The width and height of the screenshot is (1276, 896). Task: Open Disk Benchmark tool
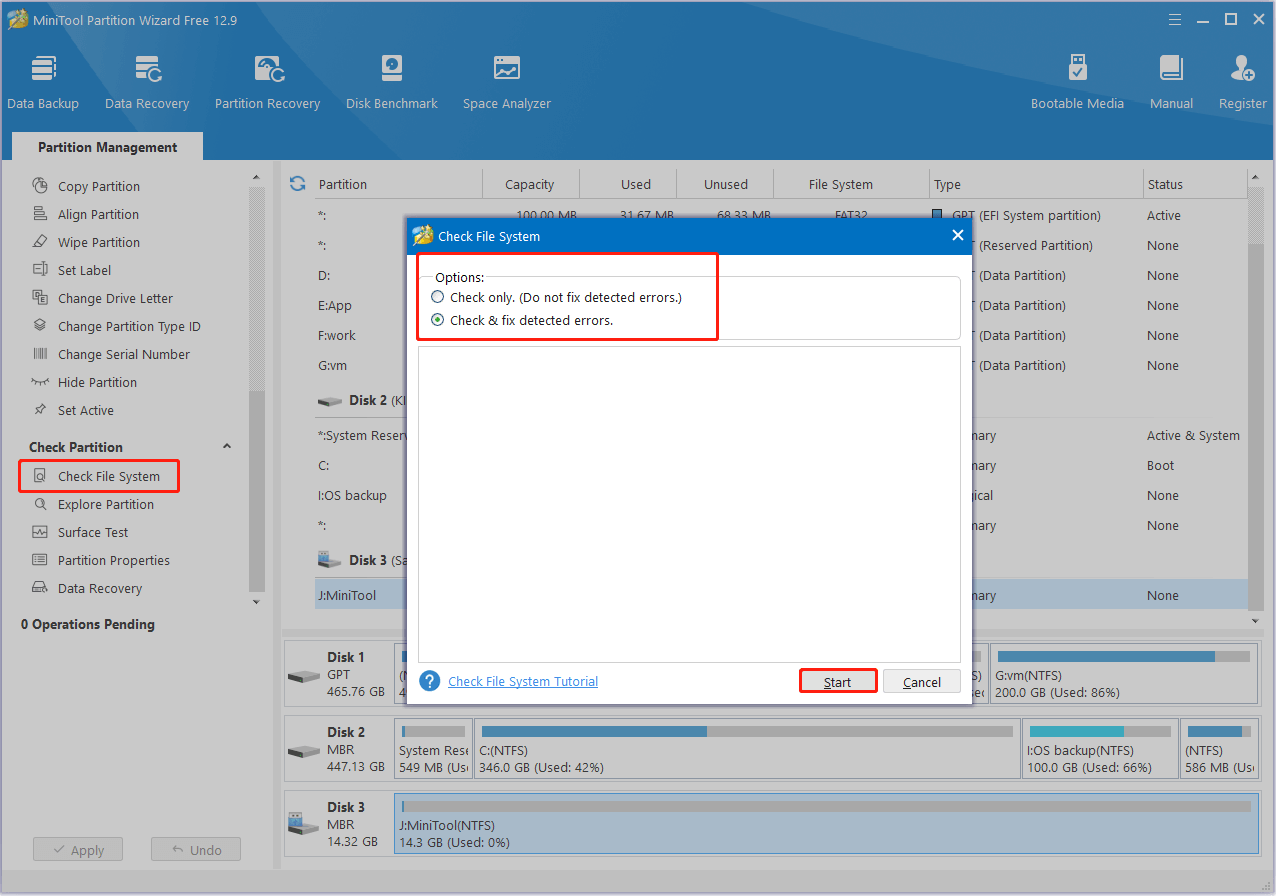[x=391, y=82]
